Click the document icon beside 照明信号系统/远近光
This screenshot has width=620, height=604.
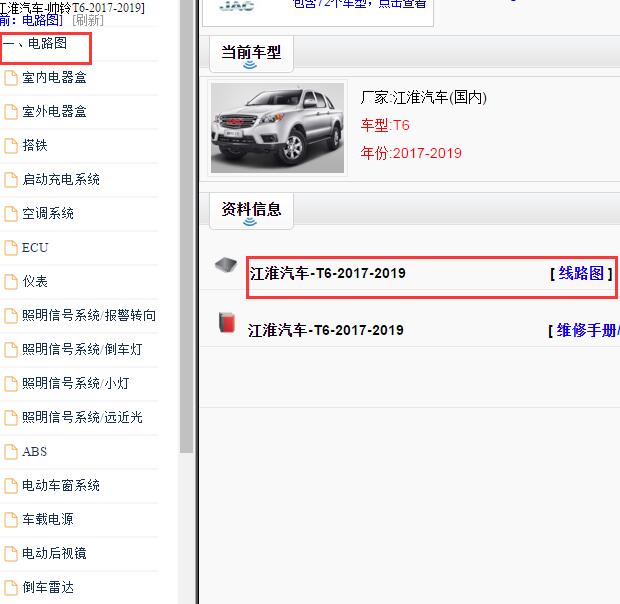click(11, 418)
